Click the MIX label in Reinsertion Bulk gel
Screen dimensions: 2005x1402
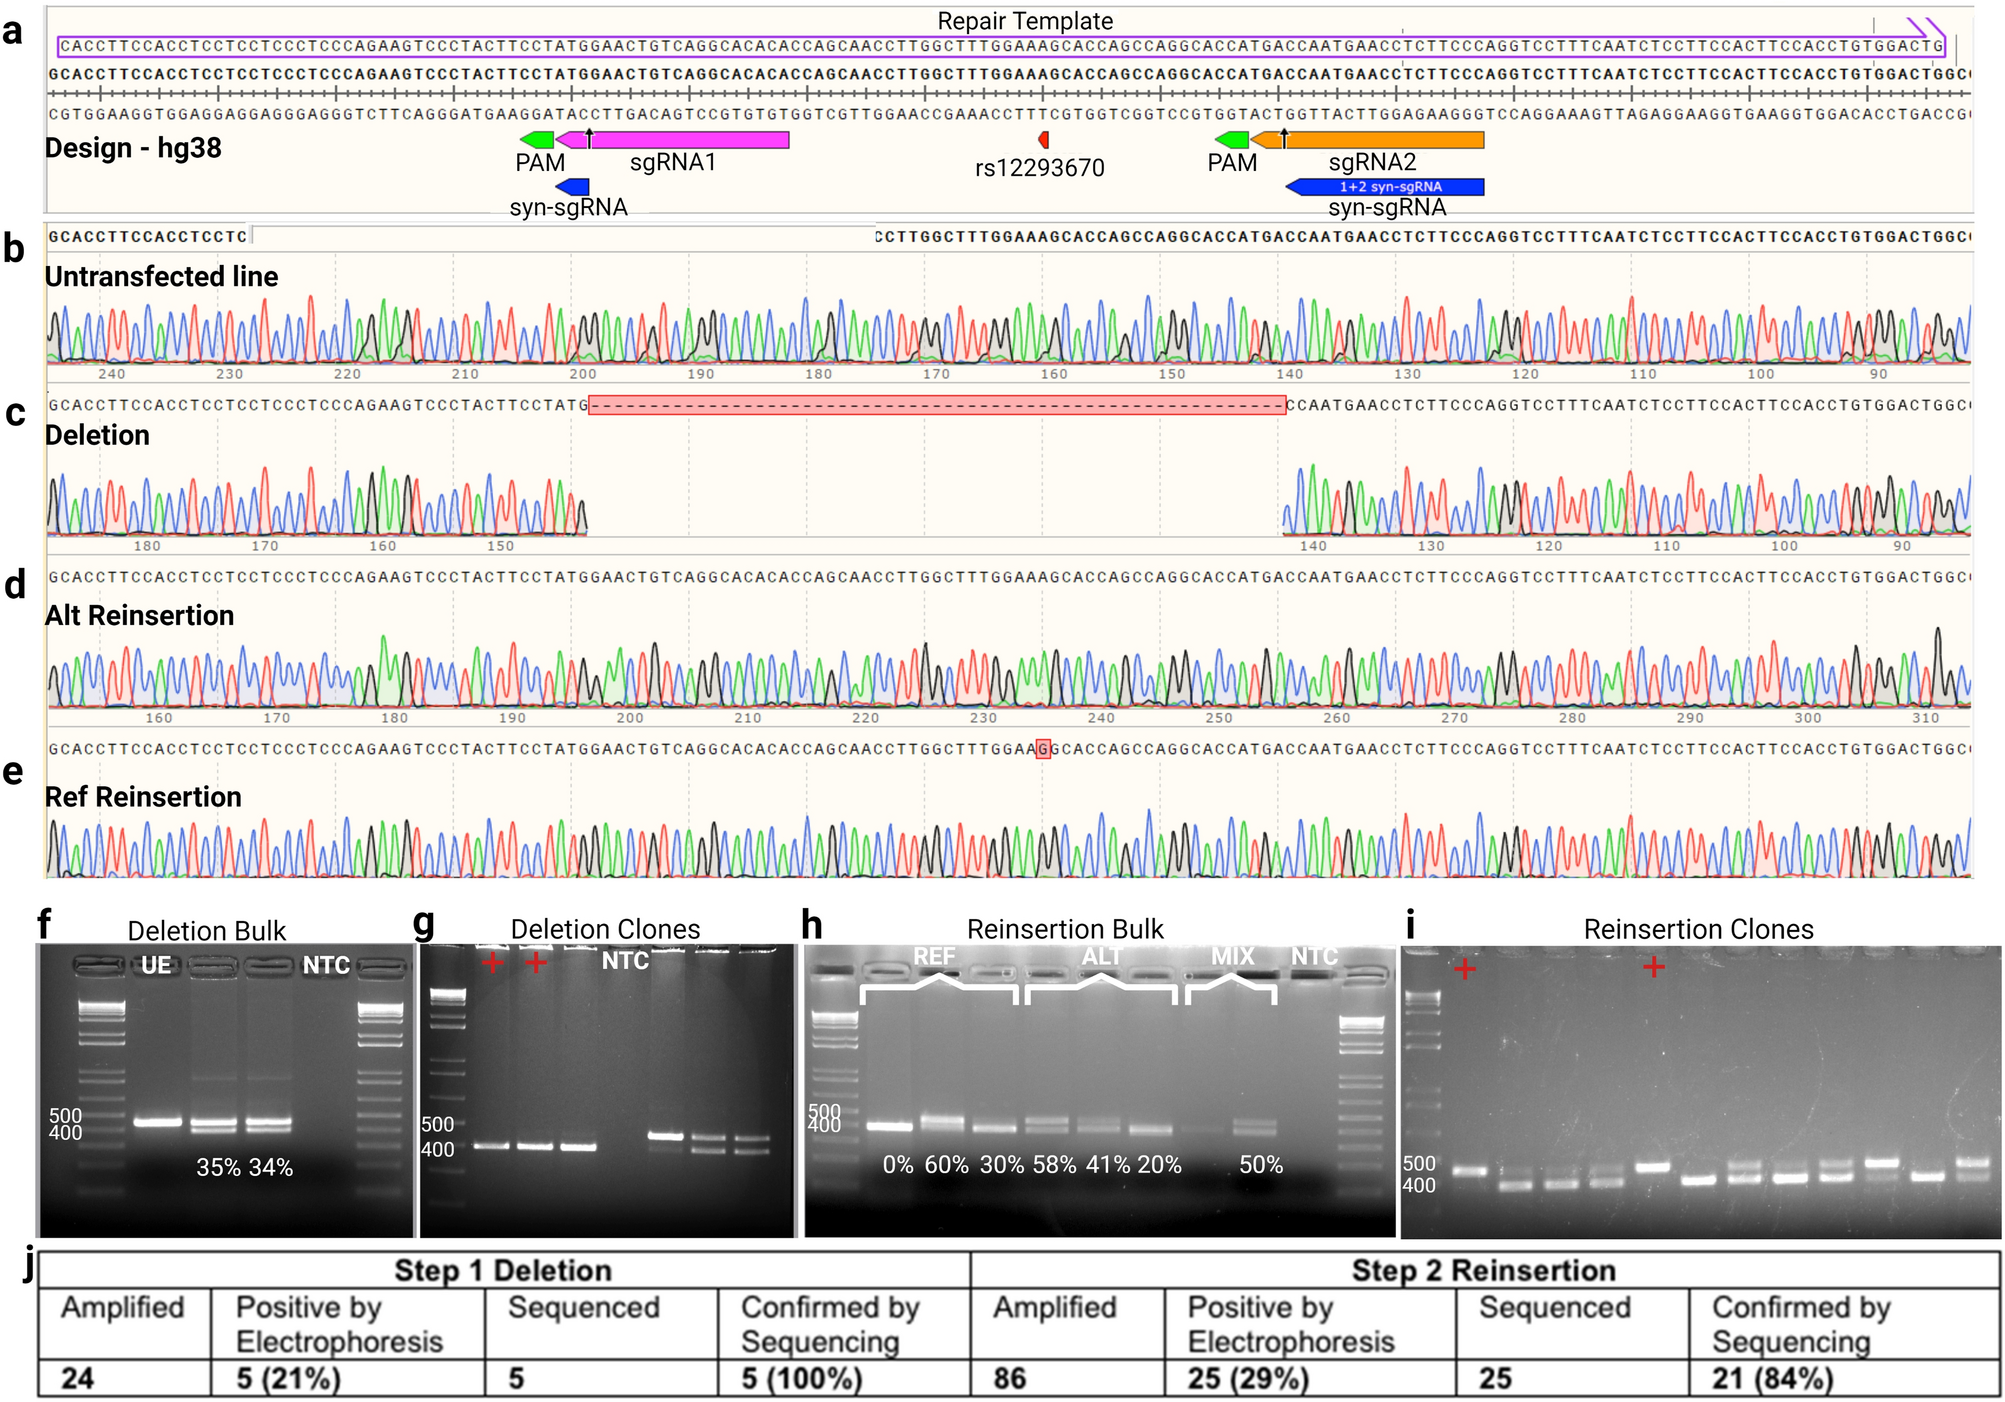pyautogui.click(x=1232, y=957)
